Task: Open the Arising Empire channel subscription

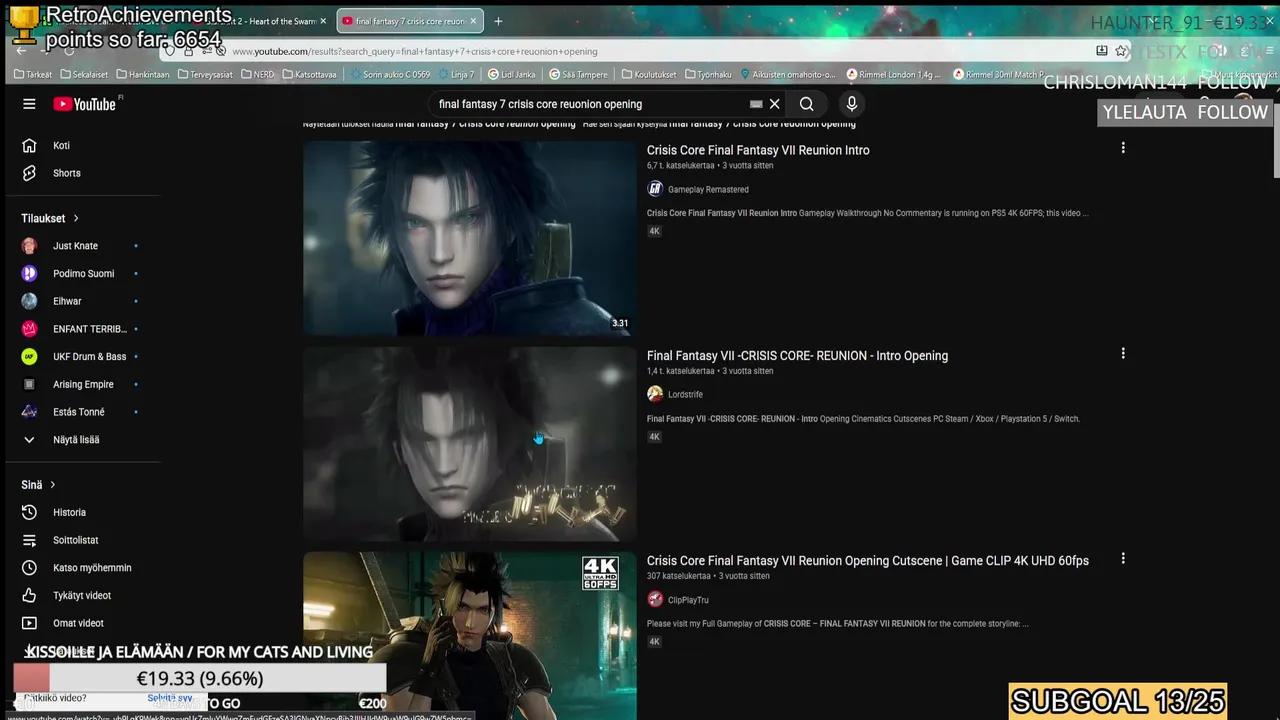Action: click(x=80, y=384)
